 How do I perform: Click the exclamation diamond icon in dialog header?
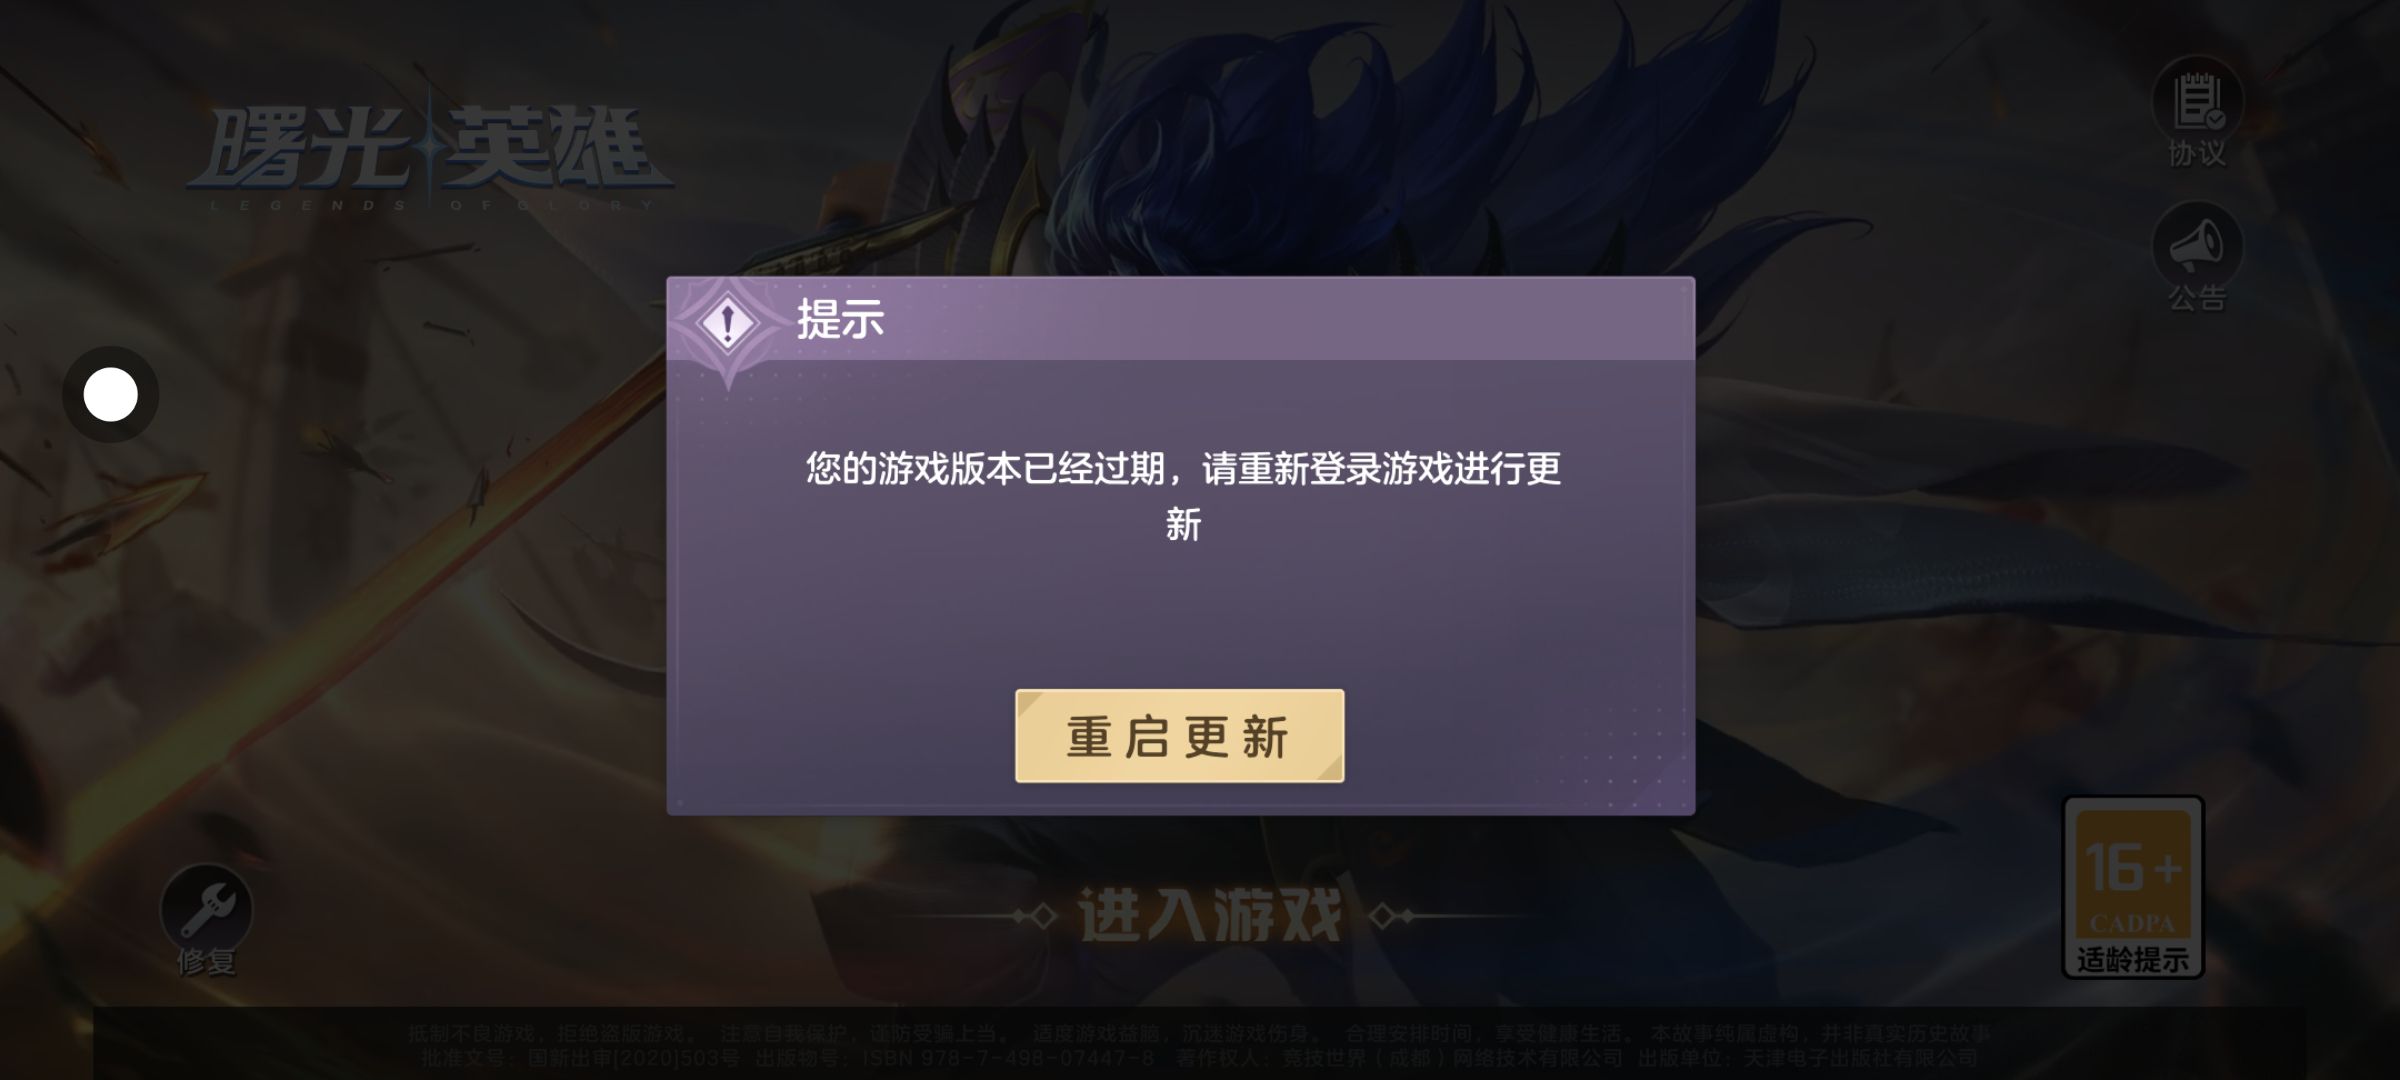click(728, 322)
